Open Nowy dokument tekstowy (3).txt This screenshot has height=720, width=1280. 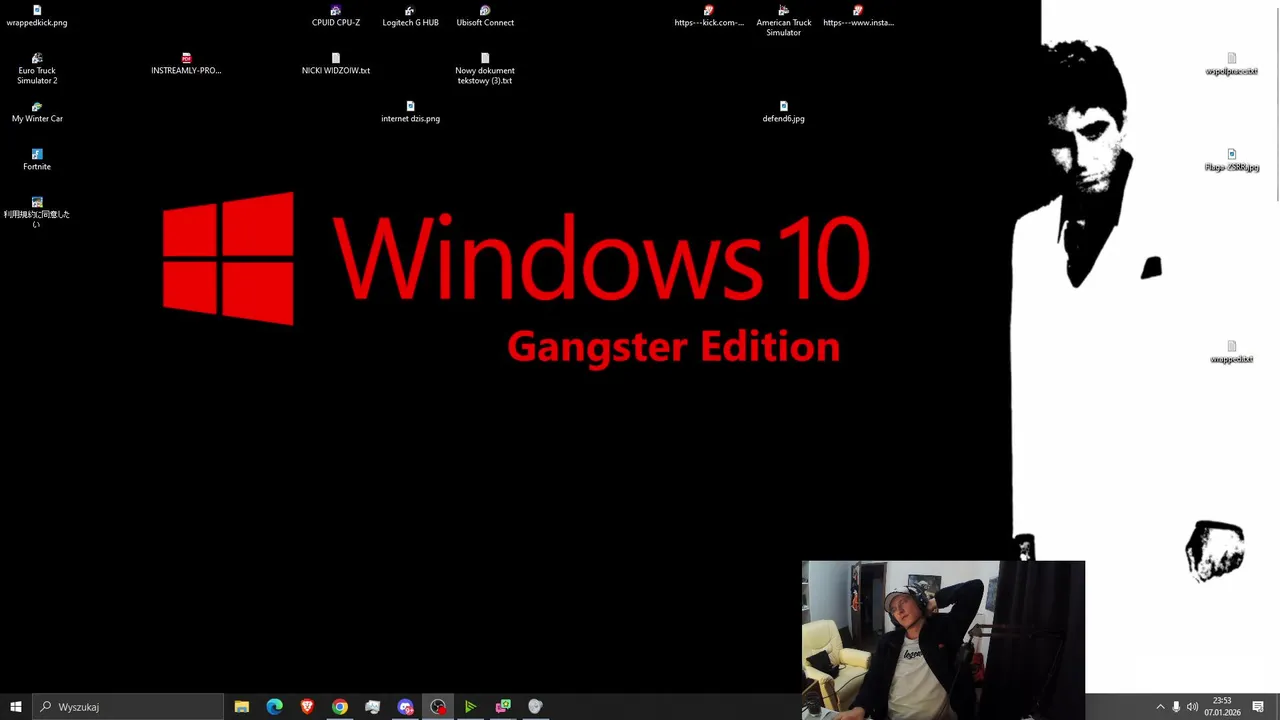(x=485, y=69)
